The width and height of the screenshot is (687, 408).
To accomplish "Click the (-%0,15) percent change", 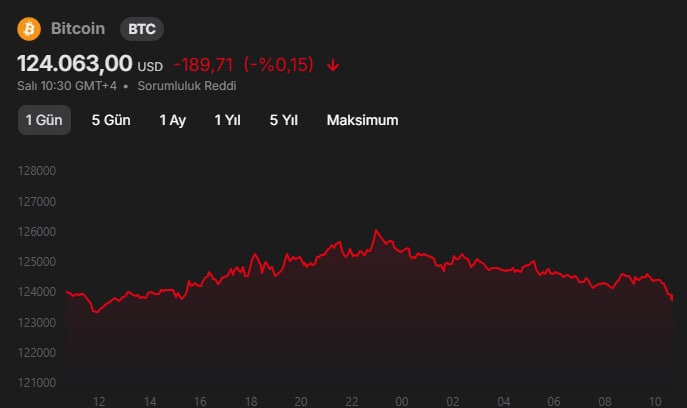I will coord(278,65).
